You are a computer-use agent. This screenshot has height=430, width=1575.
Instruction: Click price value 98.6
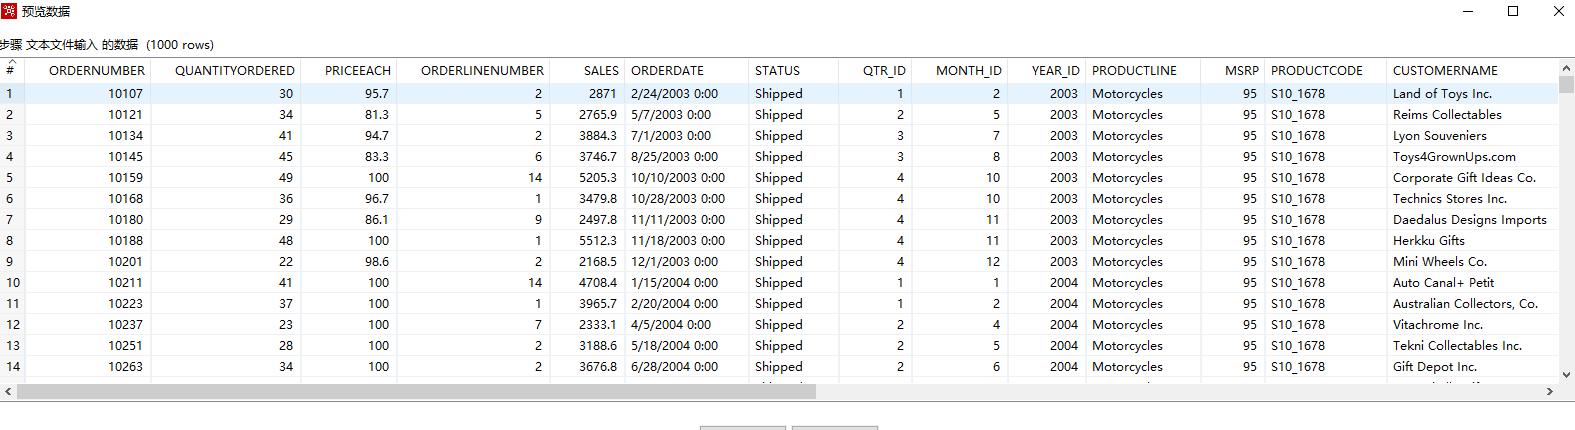pyautogui.click(x=377, y=262)
